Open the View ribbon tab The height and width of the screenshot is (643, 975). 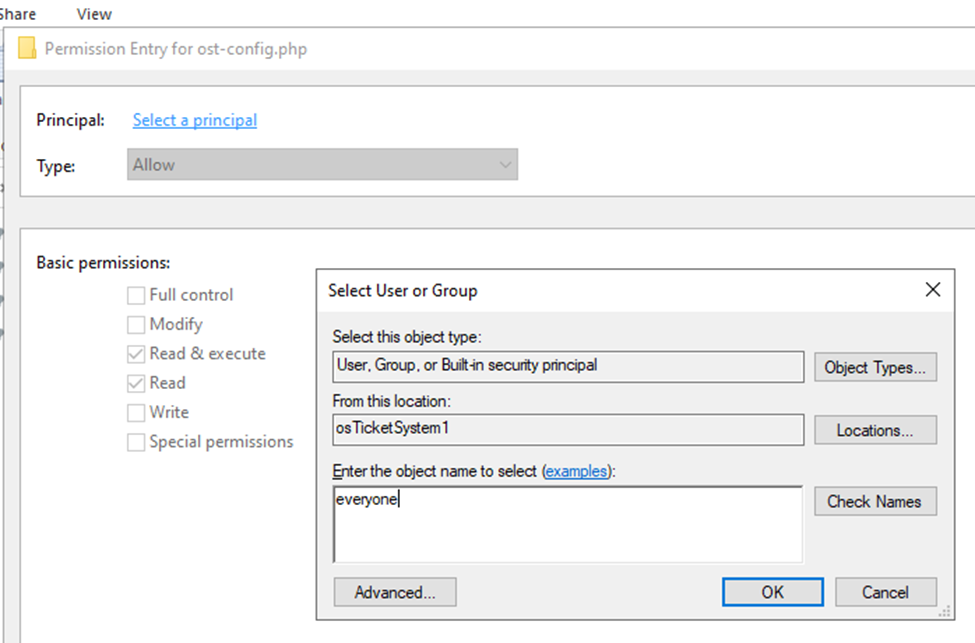pos(93,14)
